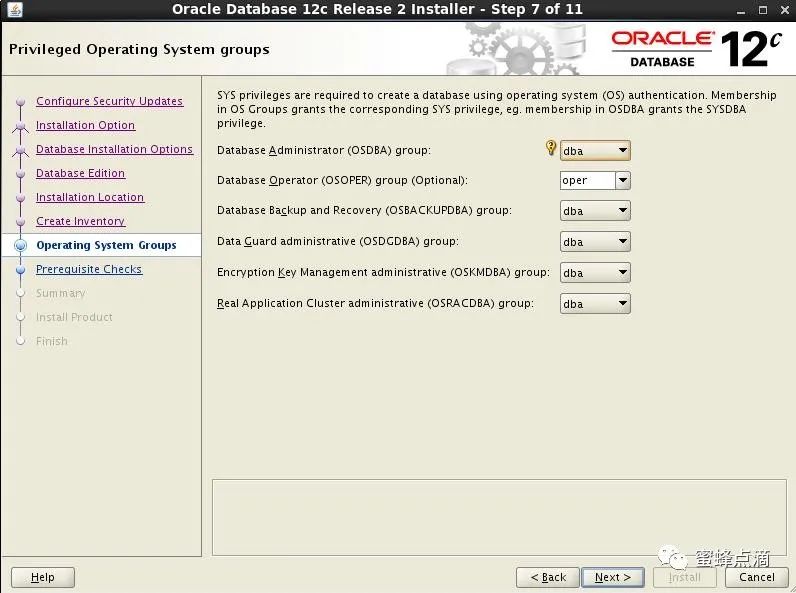Click the 'Database Backup and Recovery (OSBACKUPDBA) group:' label

(364, 210)
